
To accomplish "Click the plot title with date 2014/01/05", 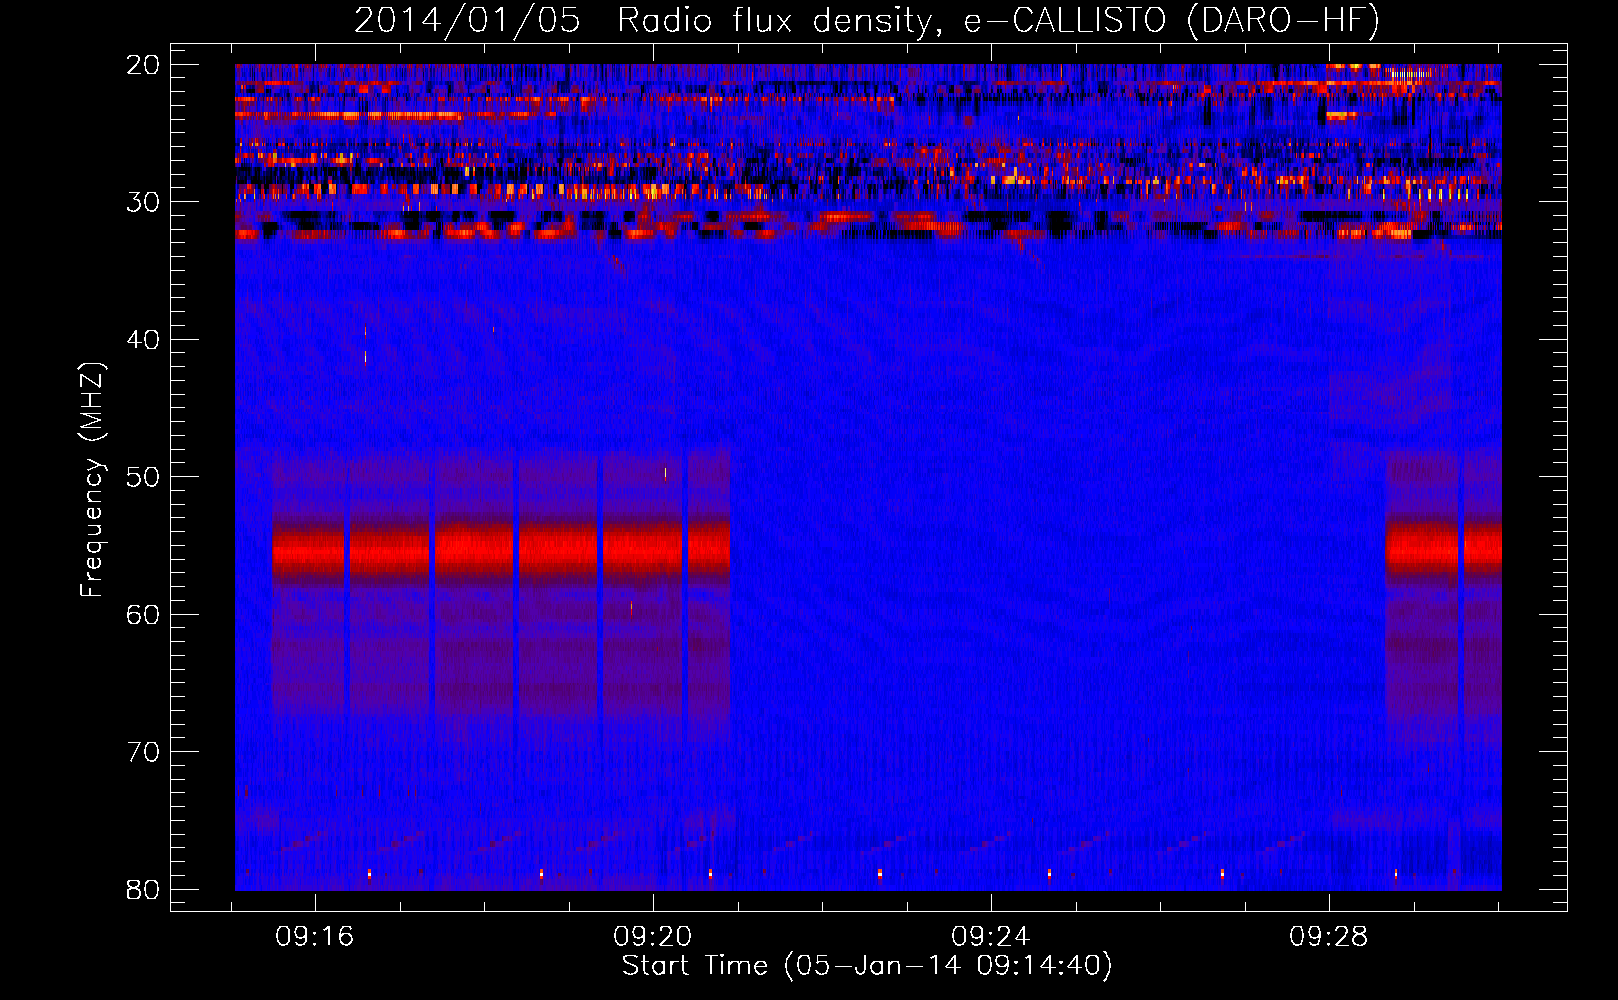I will pyautogui.click(x=867, y=21).
